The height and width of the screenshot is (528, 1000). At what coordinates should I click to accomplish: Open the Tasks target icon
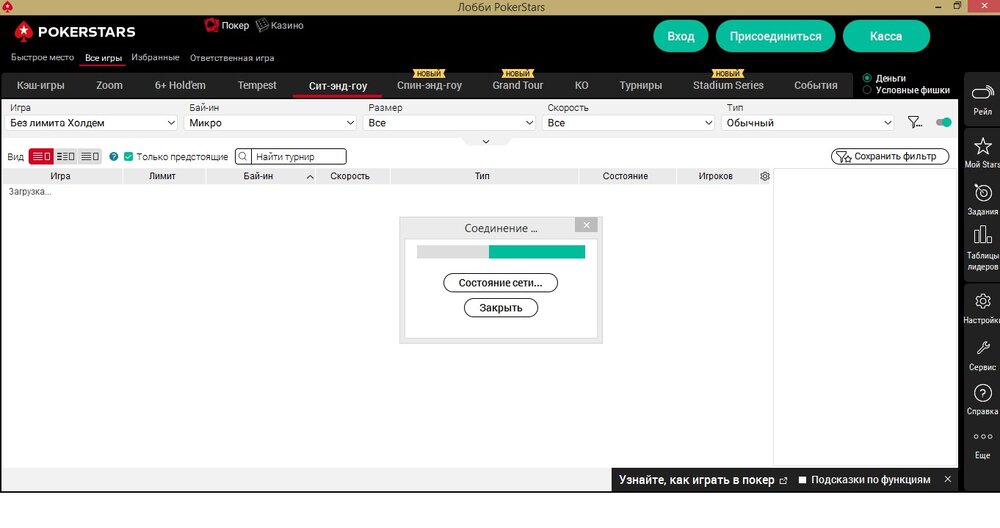982,193
